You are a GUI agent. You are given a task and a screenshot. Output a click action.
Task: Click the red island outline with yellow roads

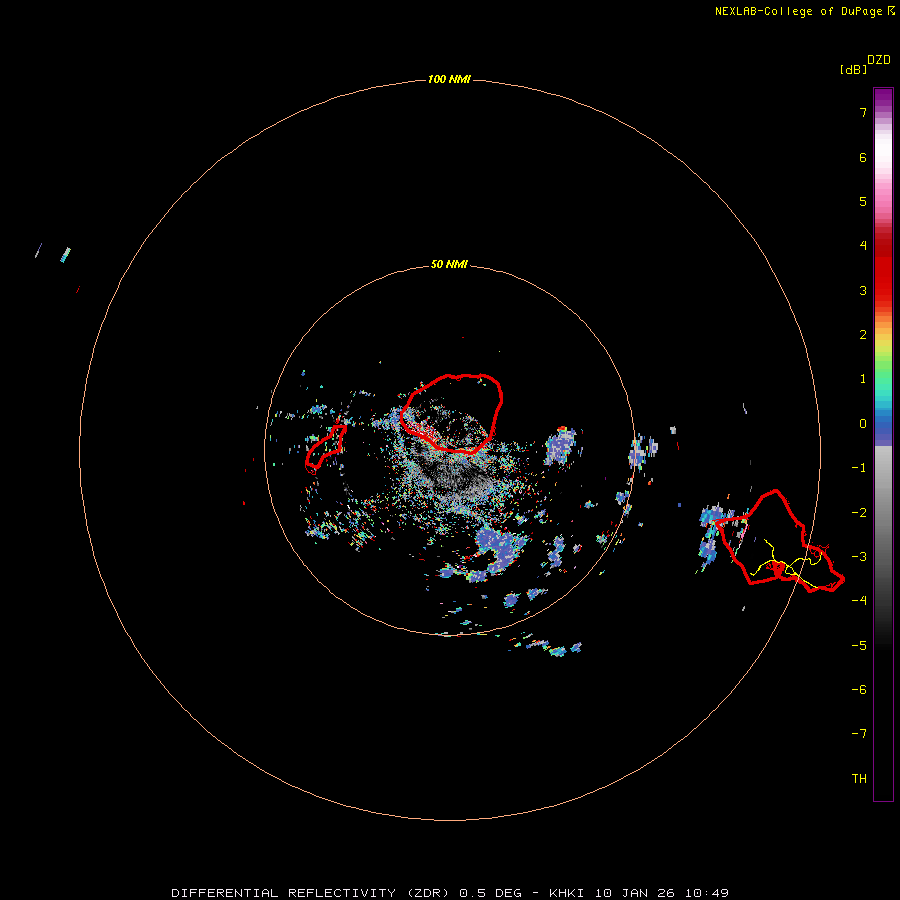(779, 541)
